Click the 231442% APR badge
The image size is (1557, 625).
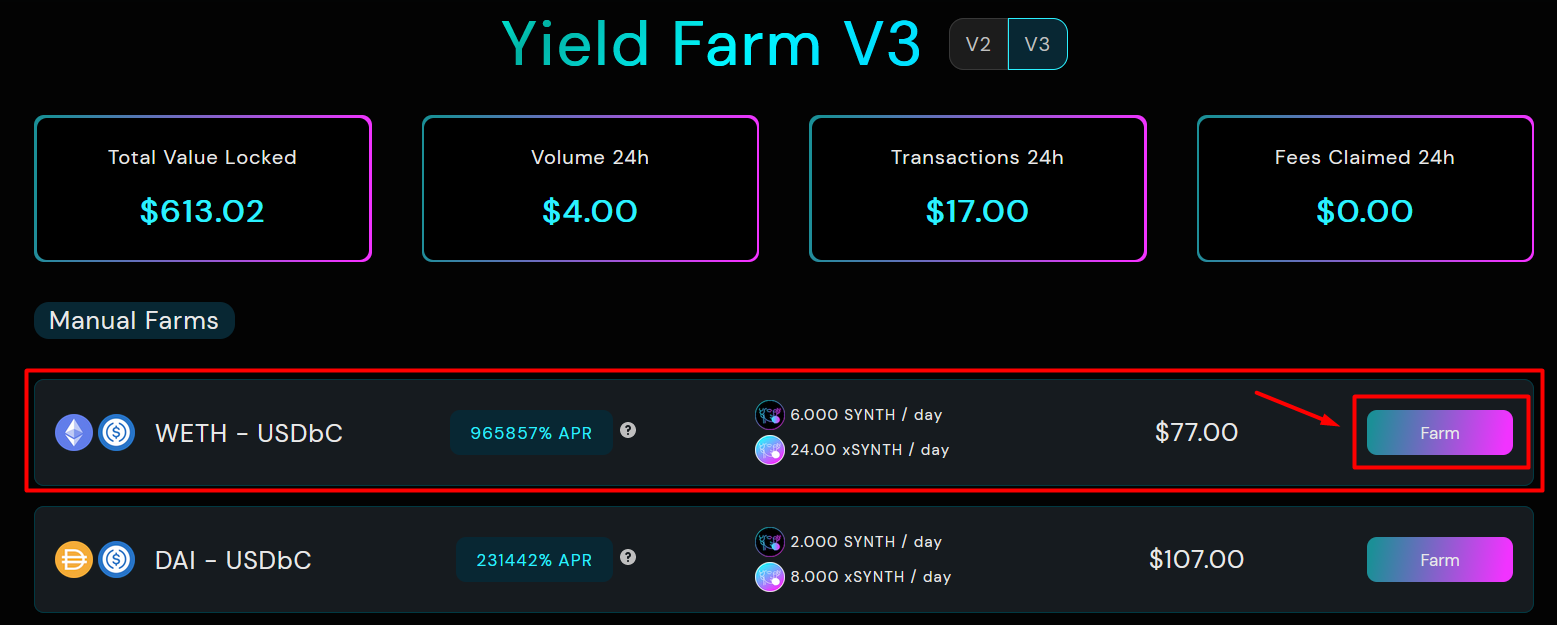pyautogui.click(x=535, y=560)
